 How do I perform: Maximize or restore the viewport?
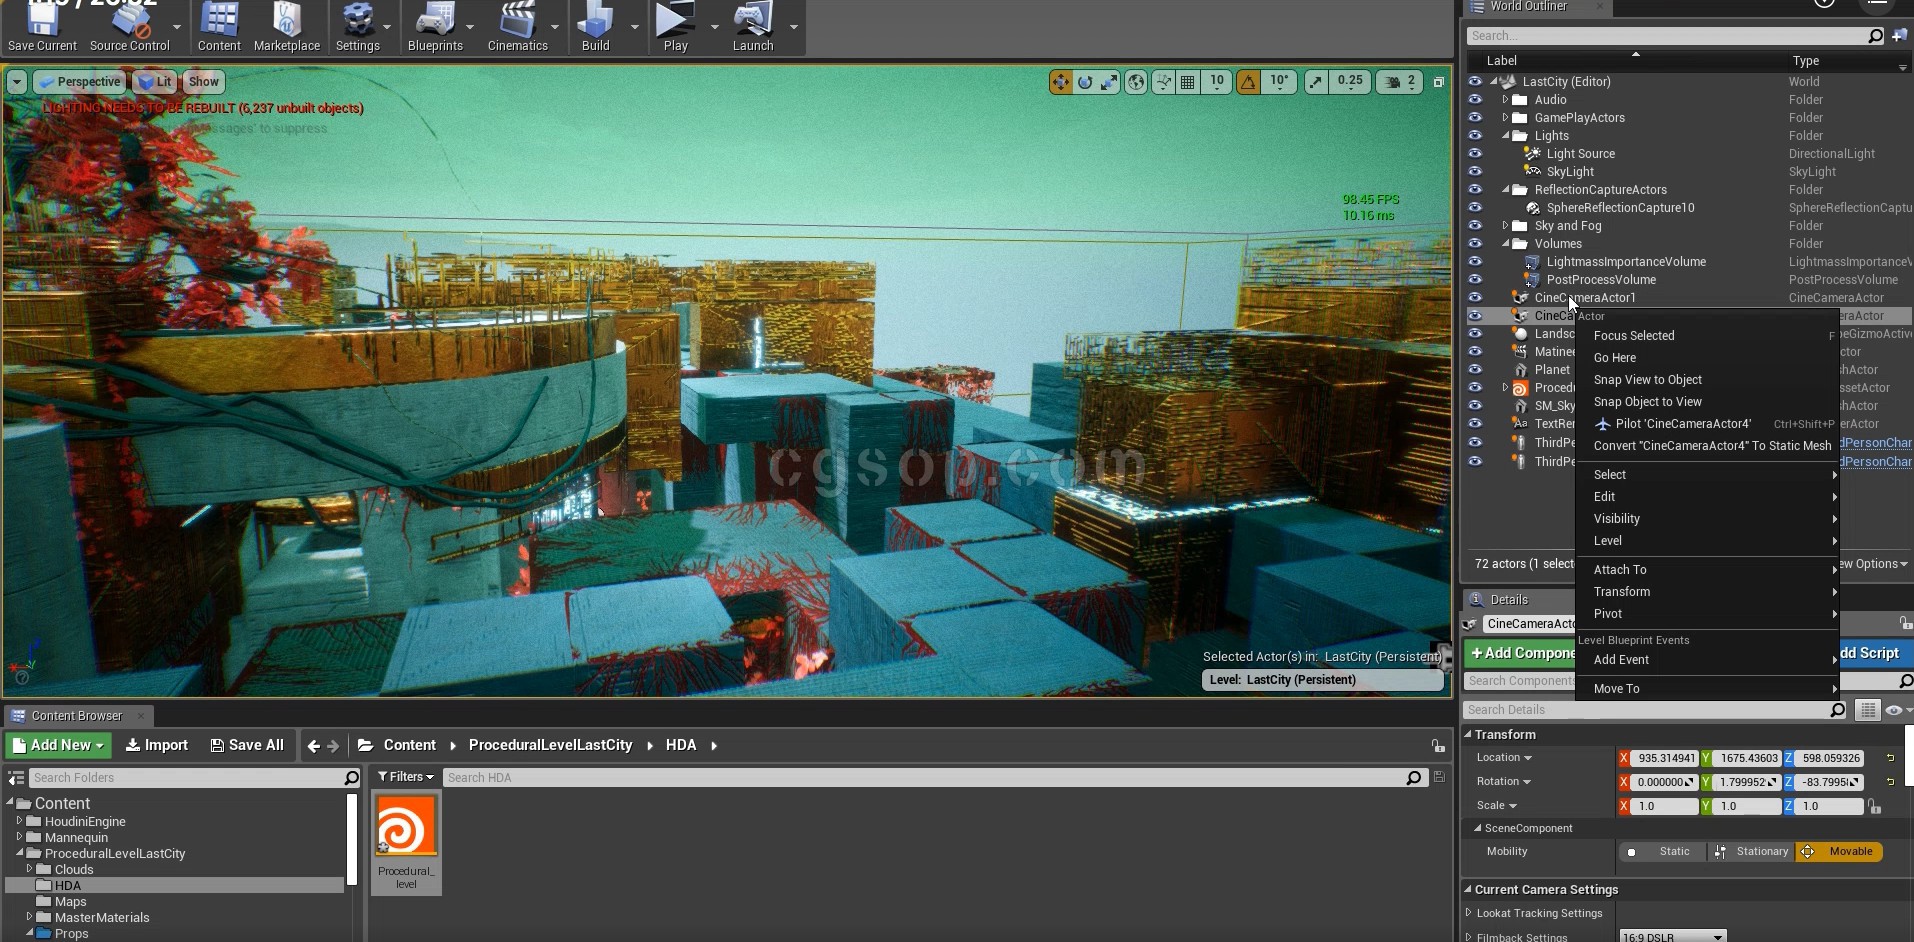(x=1439, y=82)
